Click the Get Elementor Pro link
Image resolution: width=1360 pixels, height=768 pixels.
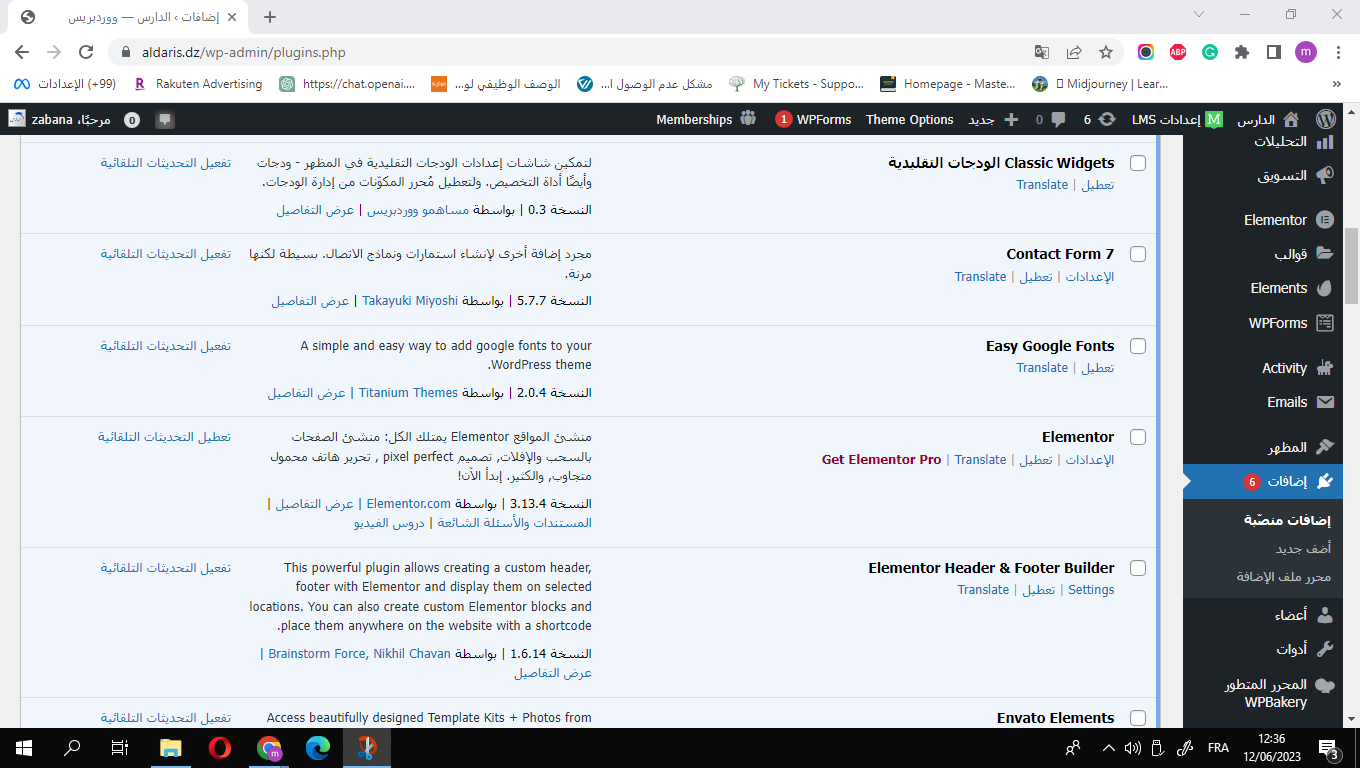point(881,460)
